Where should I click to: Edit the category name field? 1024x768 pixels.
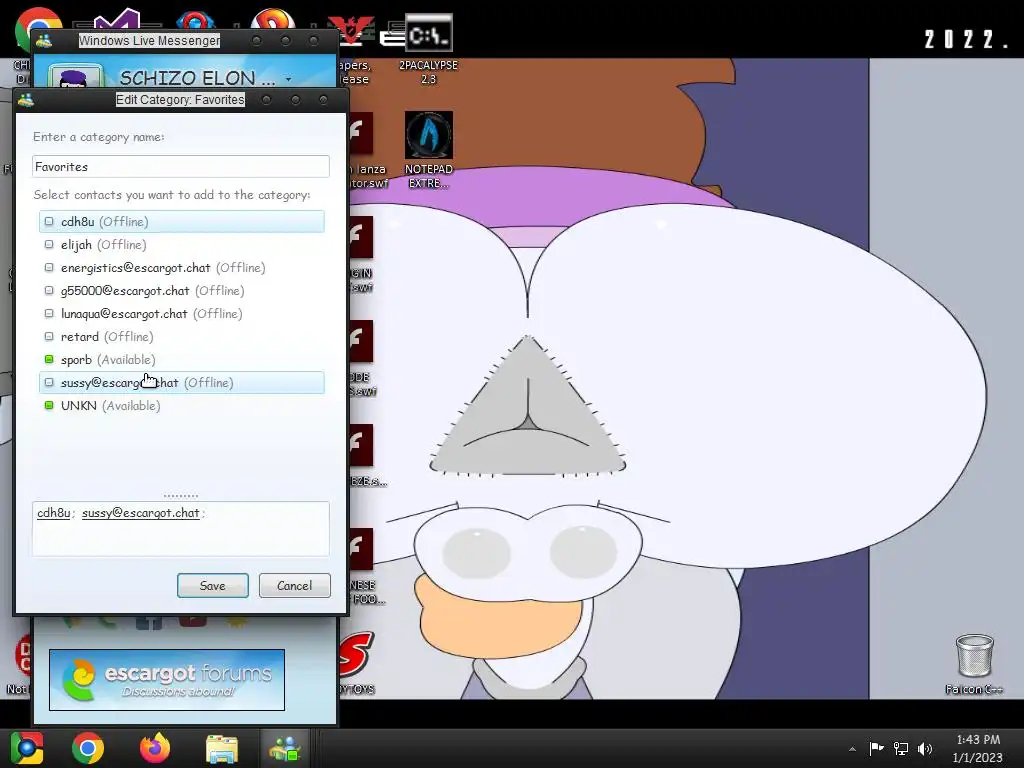click(x=181, y=167)
